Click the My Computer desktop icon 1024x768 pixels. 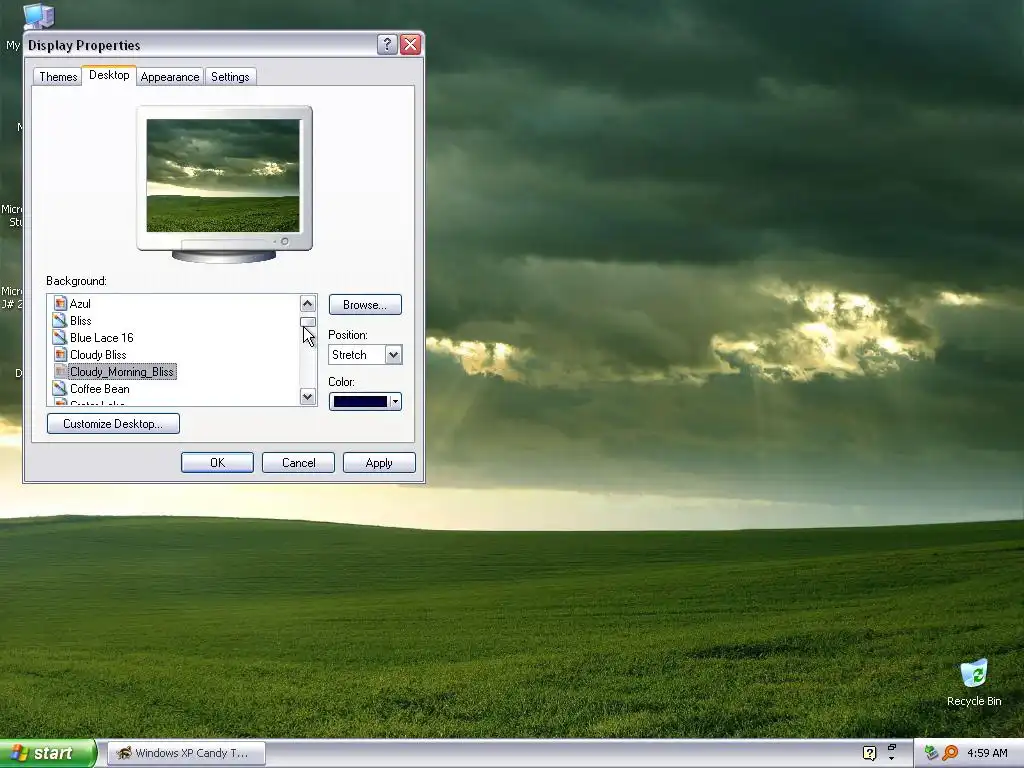[x=38, y=16]
